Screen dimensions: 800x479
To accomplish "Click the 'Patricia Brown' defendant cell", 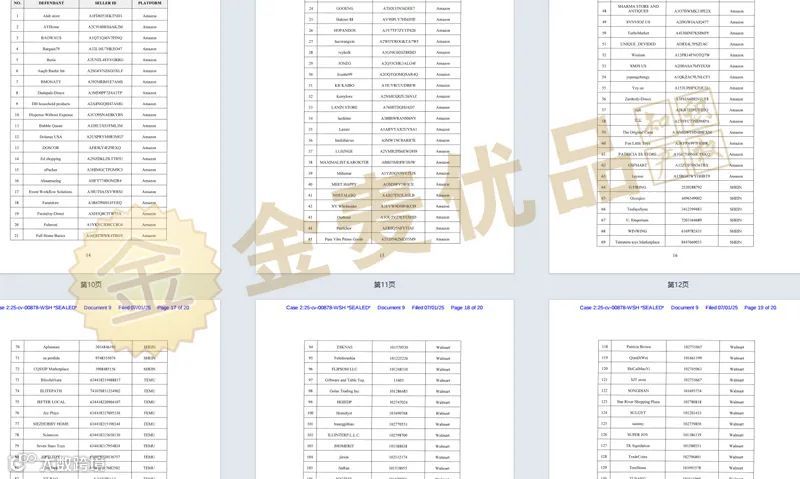I will pyautogui.click(x=638, y=347).
